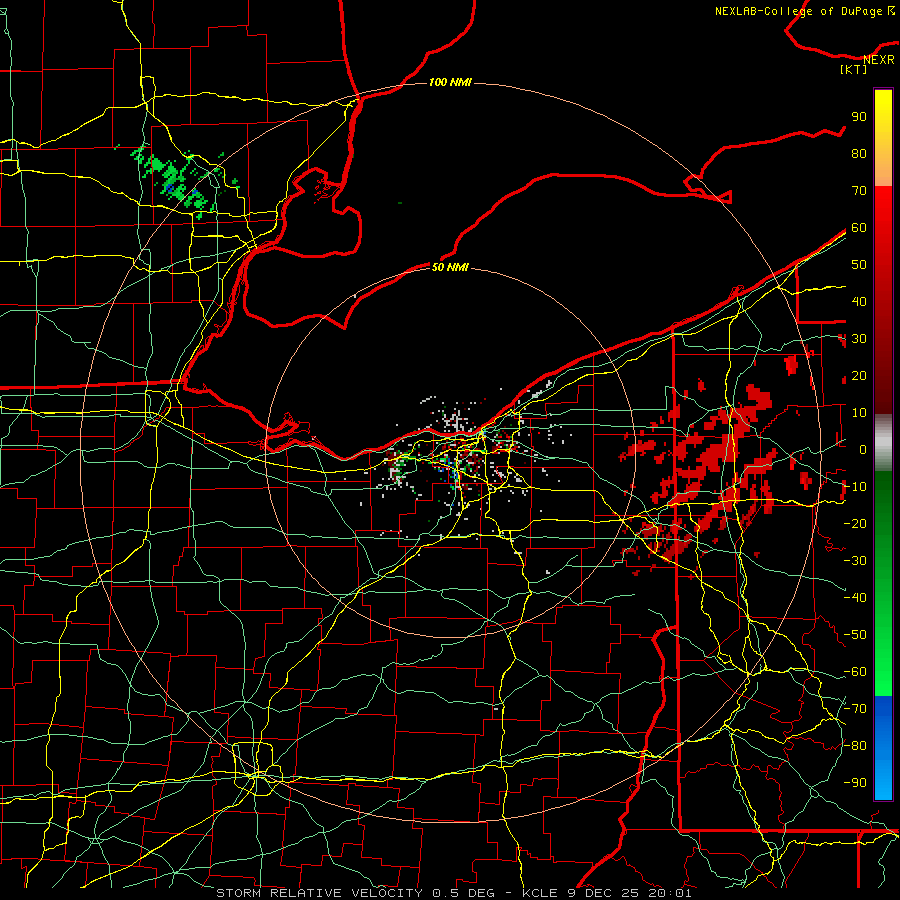The image size is (900, 900).
Task: Click the 60 value on the velocity scale
Action: point(859,227)
